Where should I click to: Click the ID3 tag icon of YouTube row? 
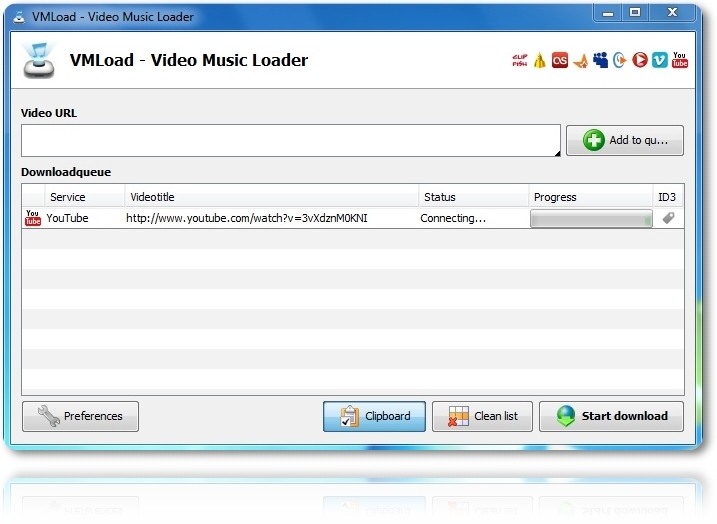click(668, 218)
